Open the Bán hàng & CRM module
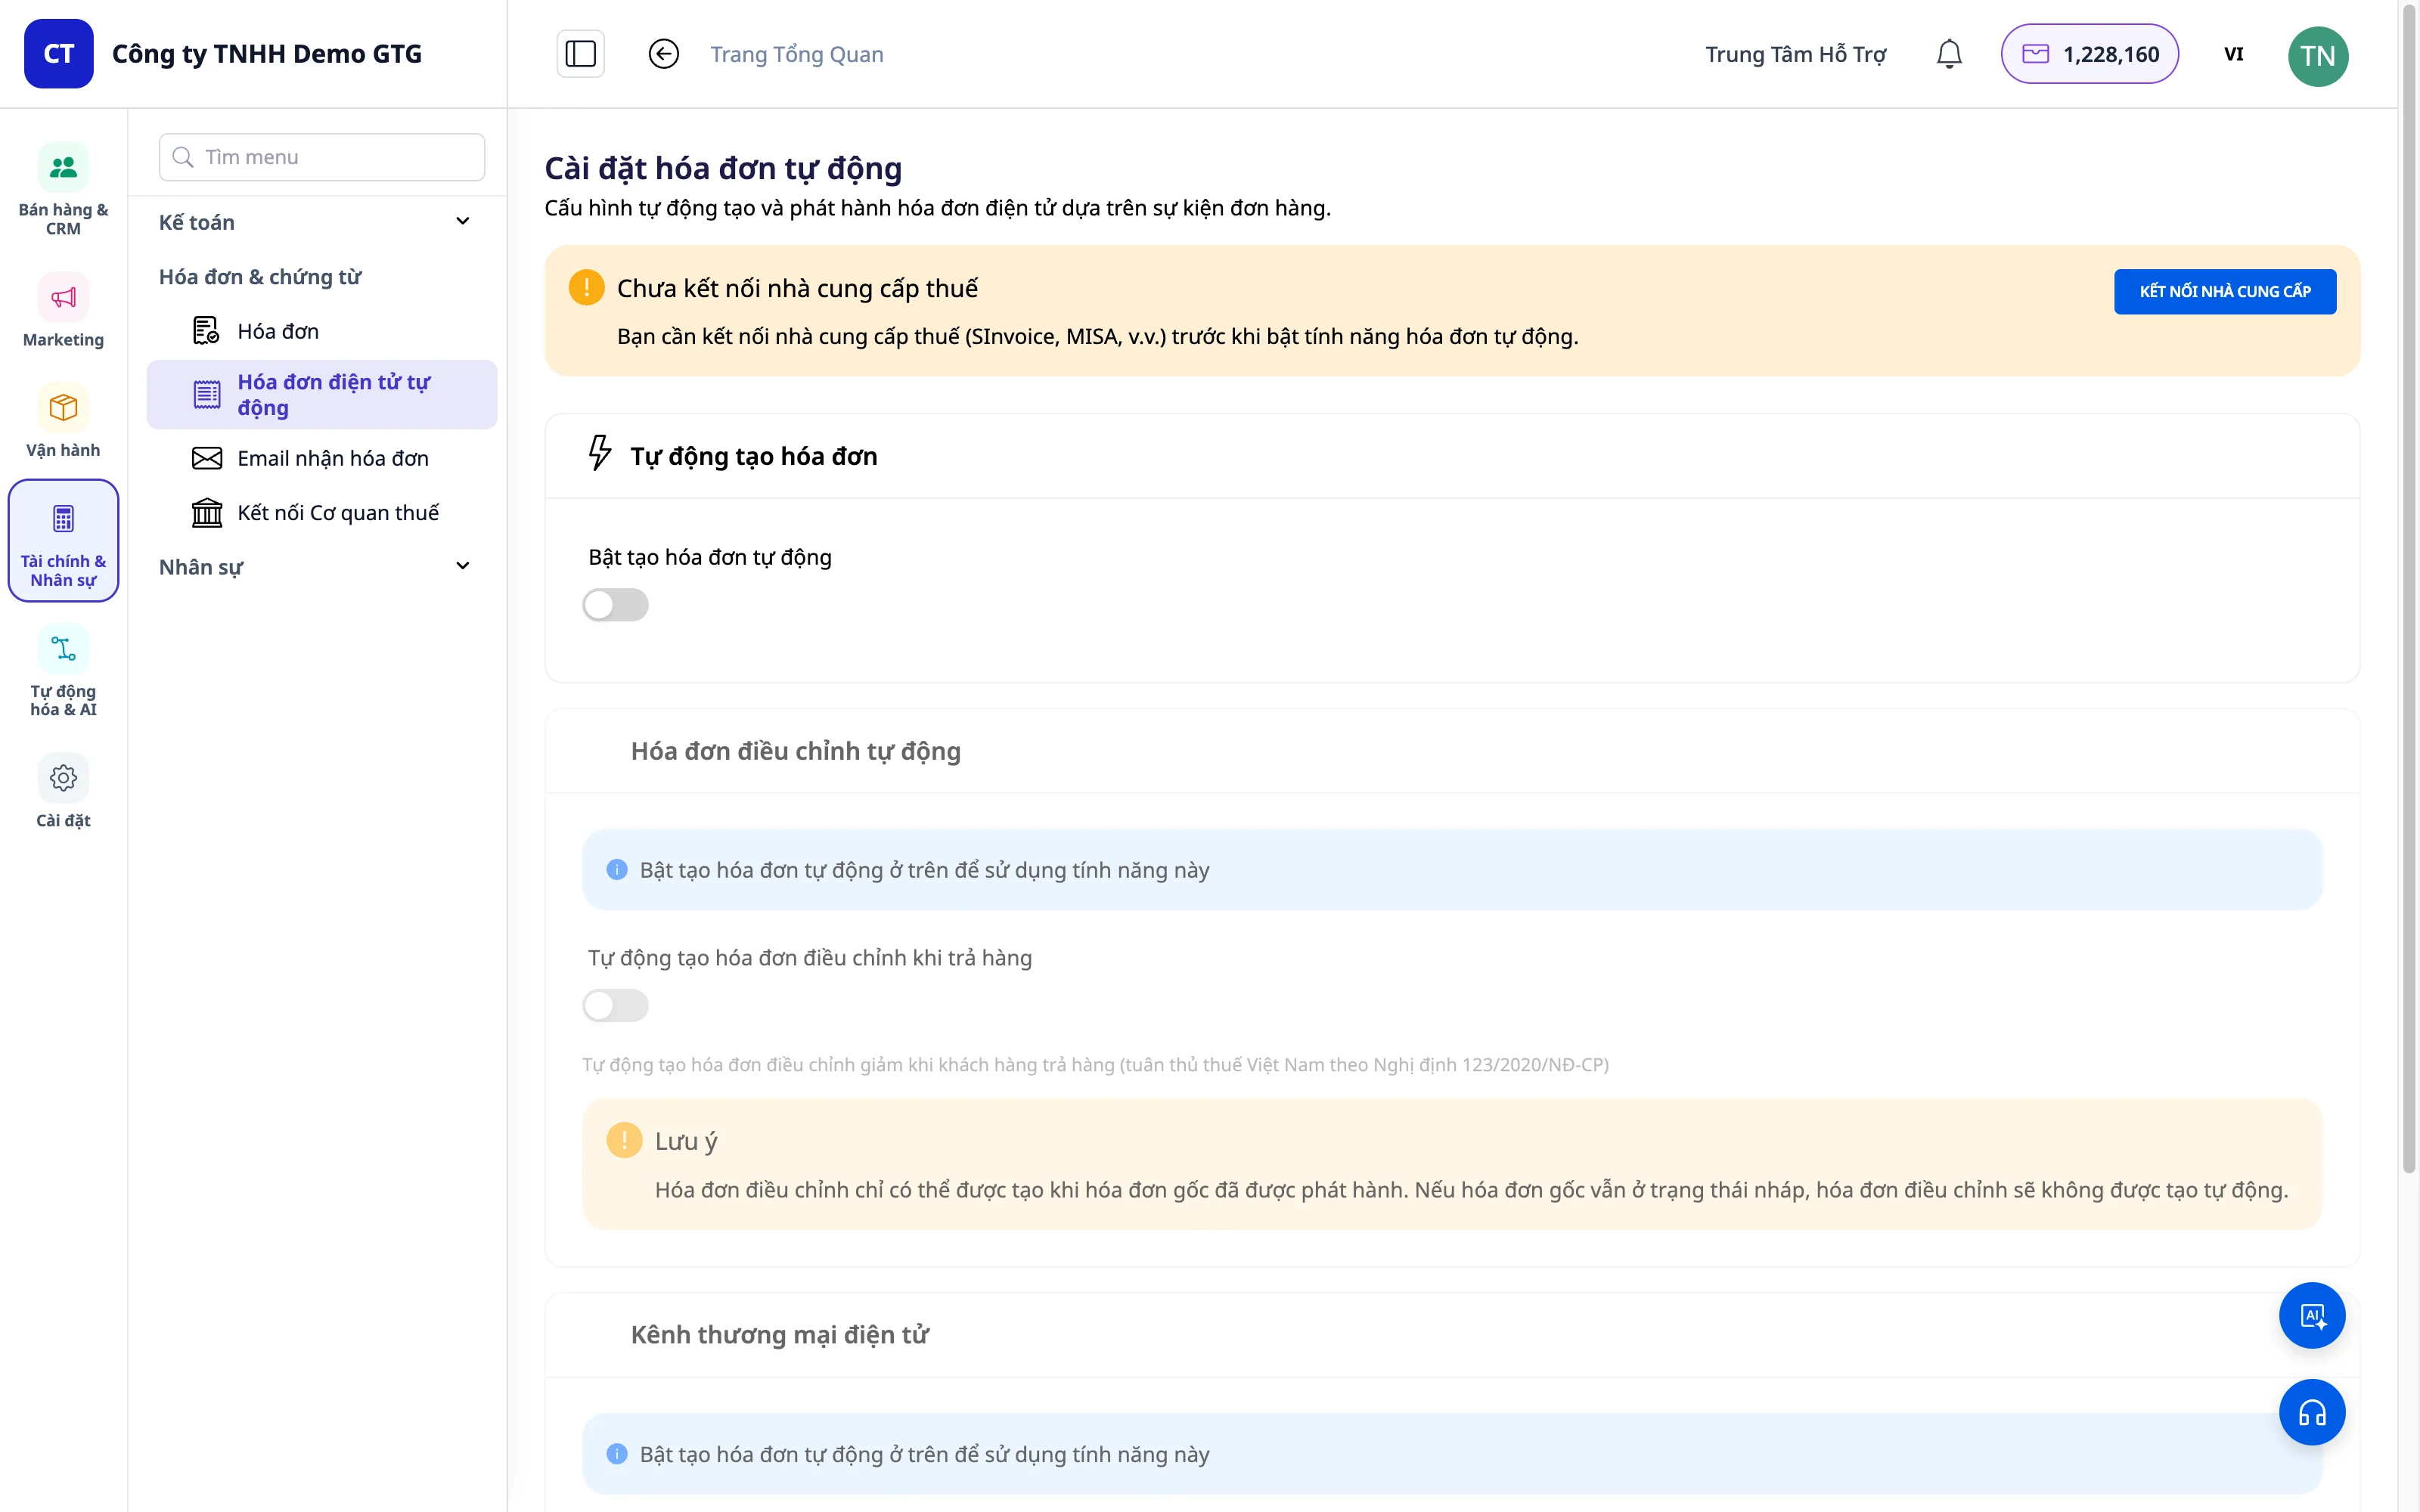This screenshot has height=1512, width=2420. [x=63, y=189]
